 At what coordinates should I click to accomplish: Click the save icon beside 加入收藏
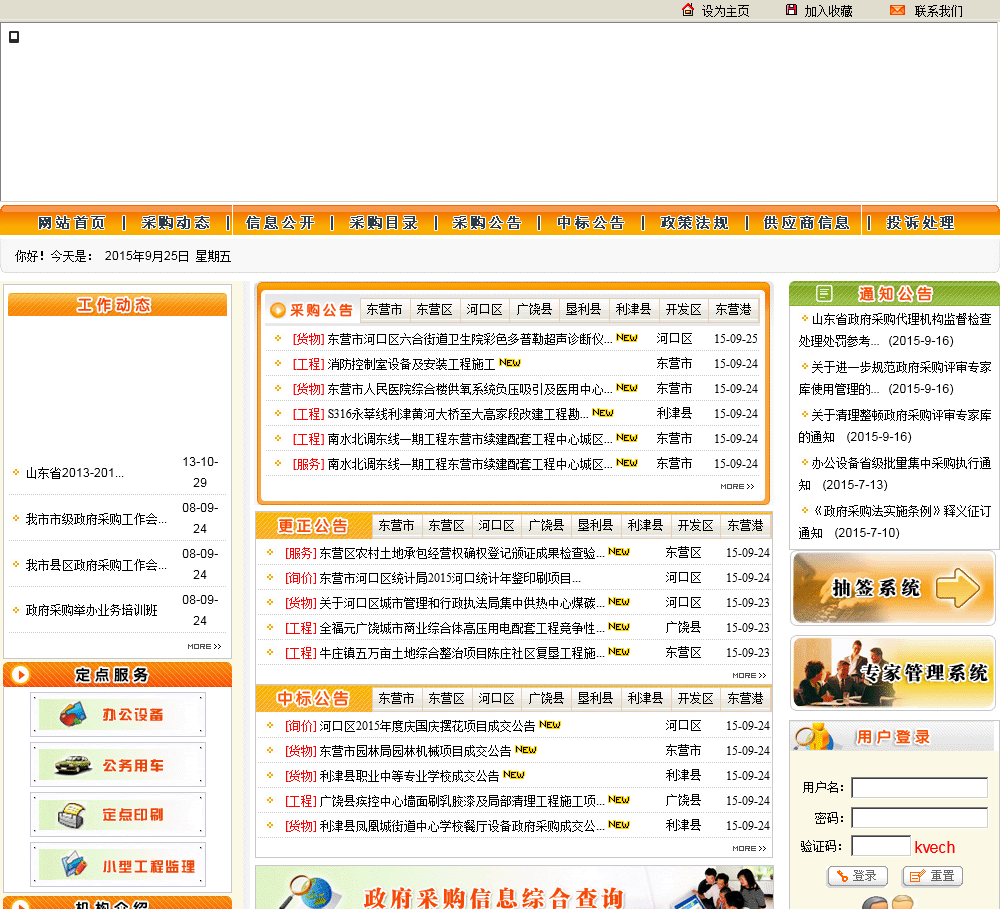792,10
